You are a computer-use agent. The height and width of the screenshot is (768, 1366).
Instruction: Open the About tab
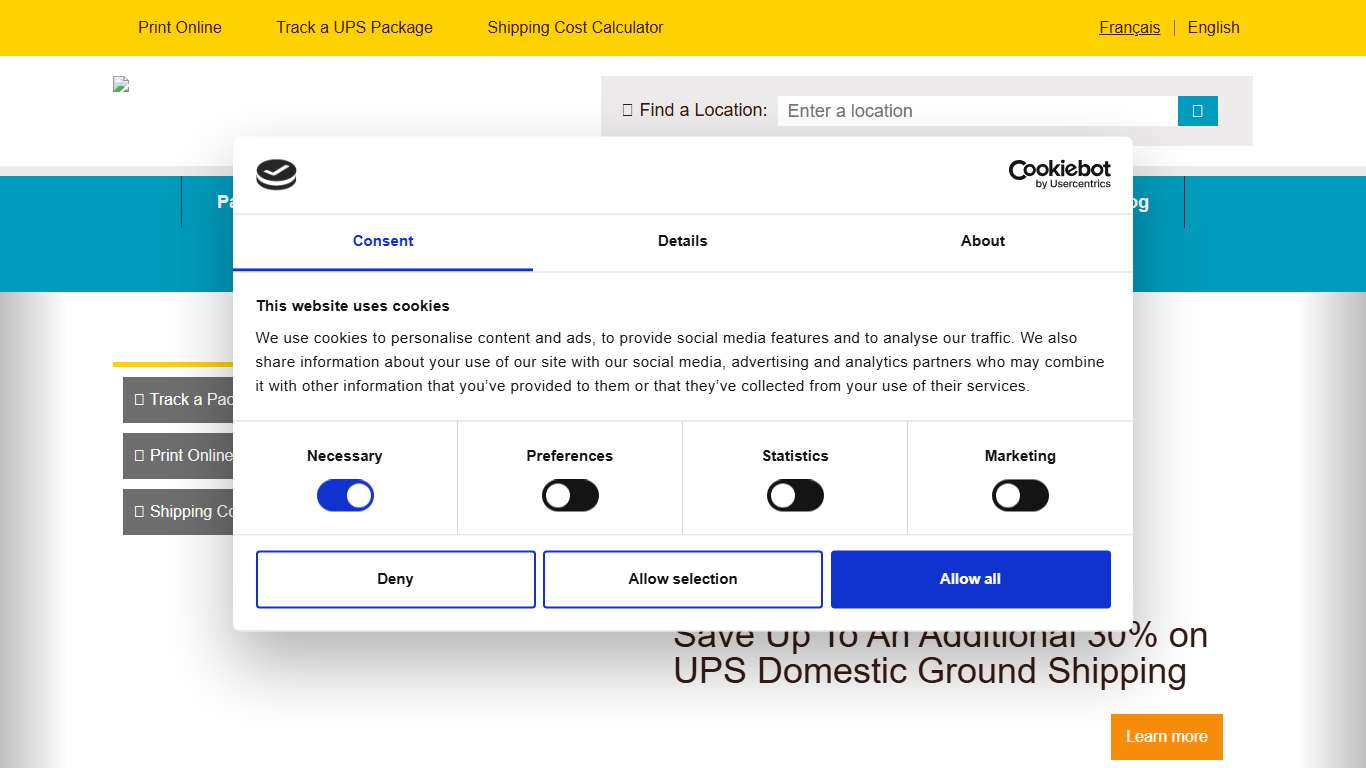(x=982, y=241)
